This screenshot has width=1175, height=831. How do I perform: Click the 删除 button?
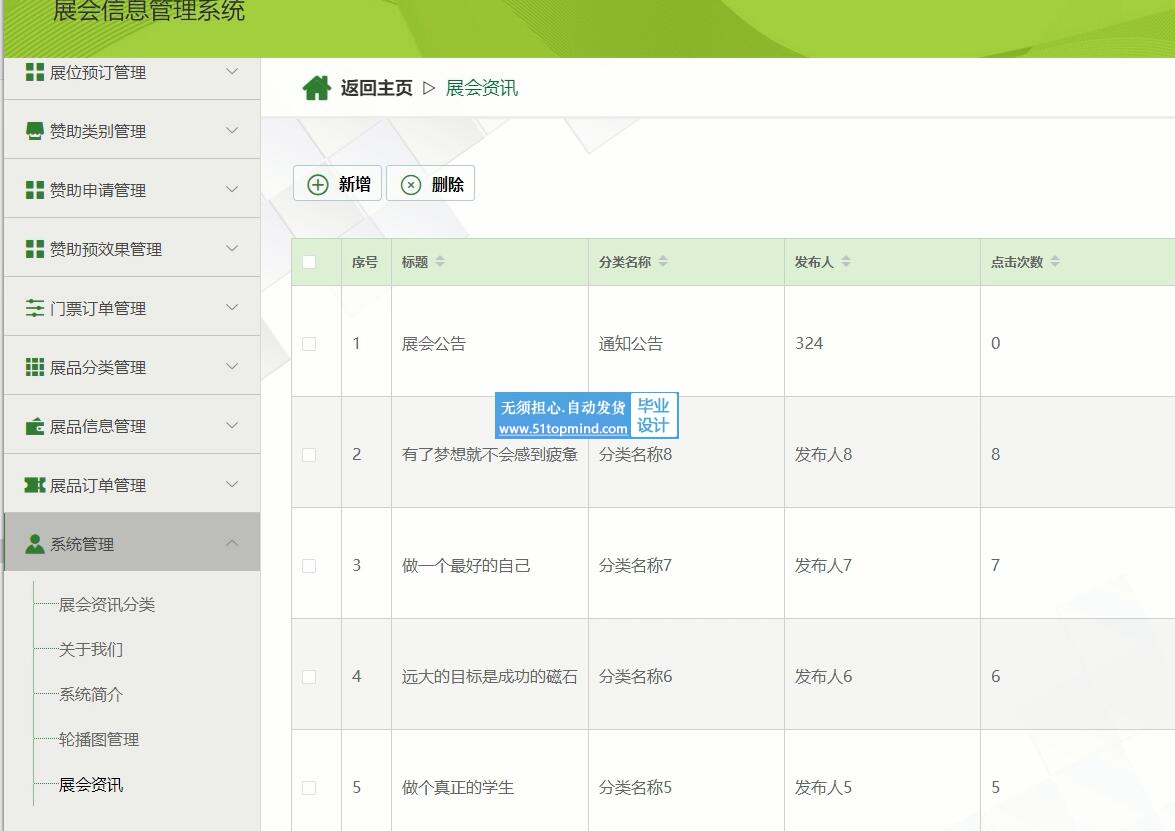point(431,184)
